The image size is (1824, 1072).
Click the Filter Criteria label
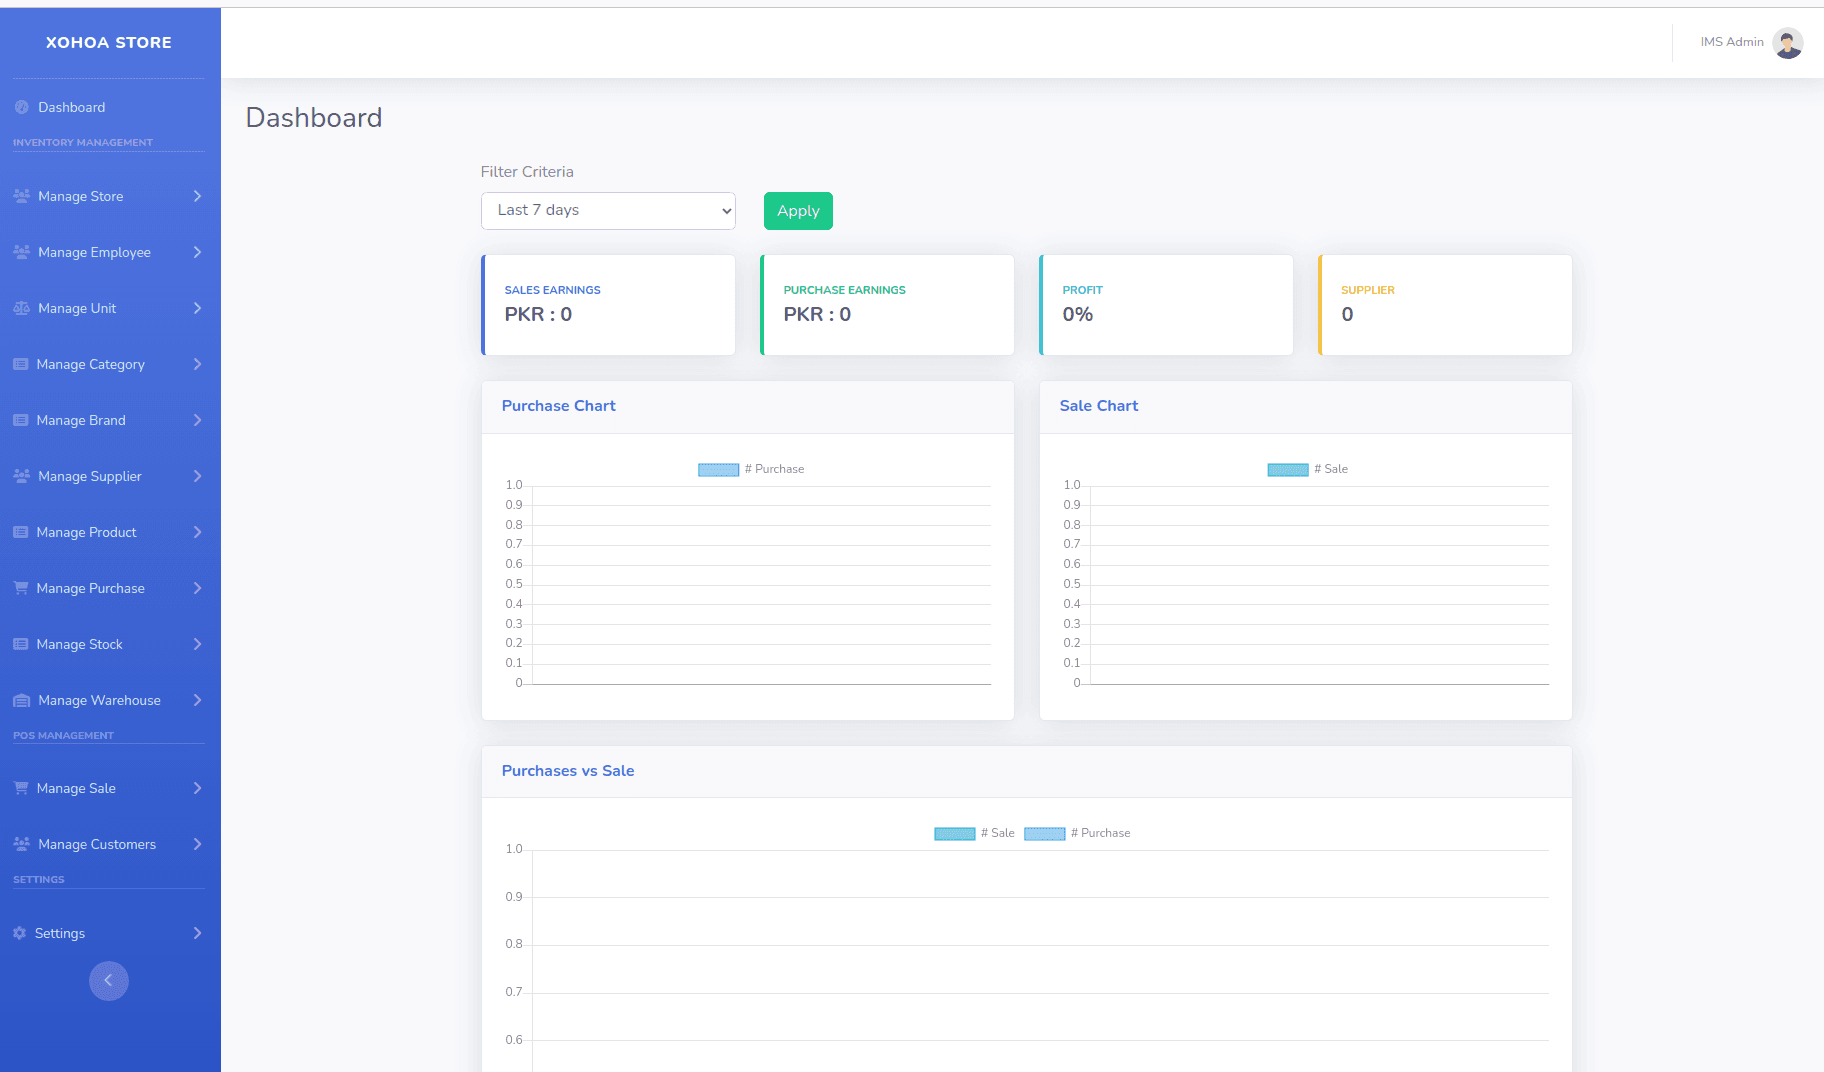(x=527, y=172)
